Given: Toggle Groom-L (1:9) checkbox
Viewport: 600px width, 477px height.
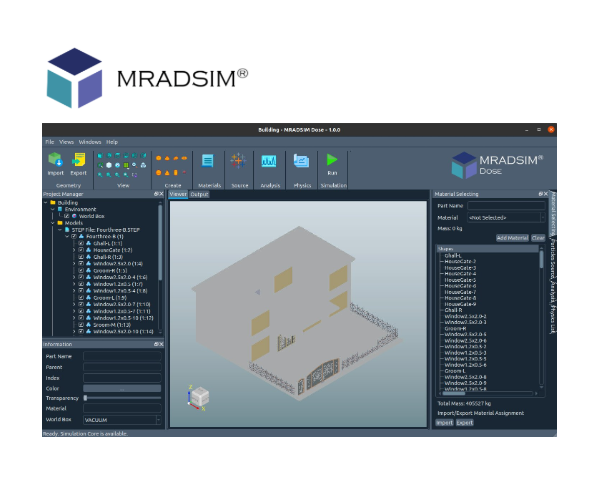Looking at the screenshot, I should point(81,298).
